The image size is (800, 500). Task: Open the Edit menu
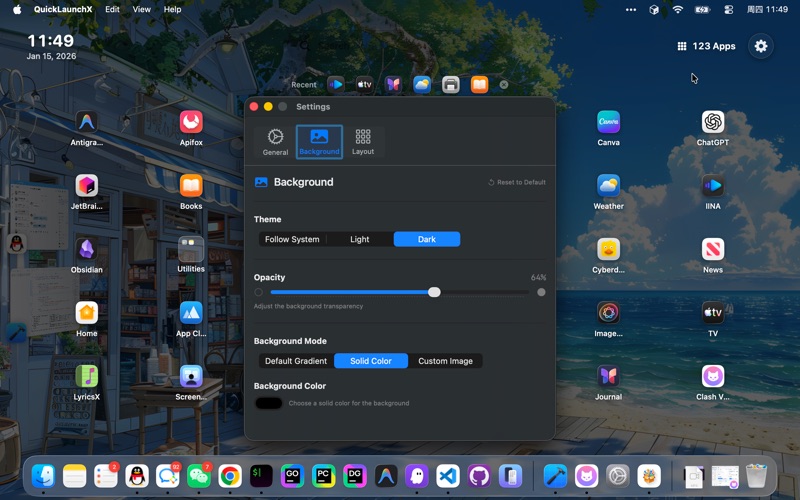(x=112, y=9)
